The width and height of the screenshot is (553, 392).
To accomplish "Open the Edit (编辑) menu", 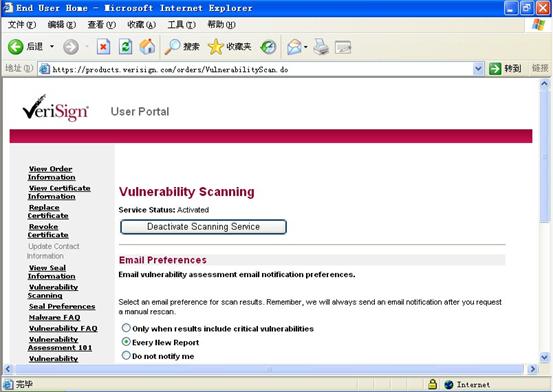I will coord(62,25).
